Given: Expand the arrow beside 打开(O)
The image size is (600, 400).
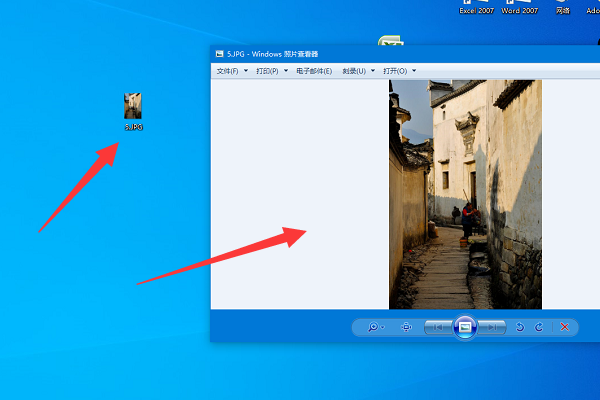Looking at the screenshot, I should coord(414,71).
